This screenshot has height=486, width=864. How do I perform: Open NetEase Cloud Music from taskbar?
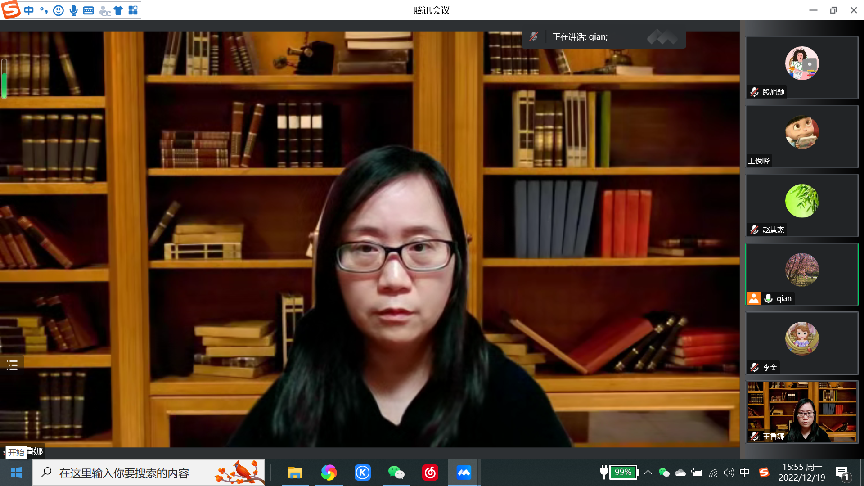tap(430, 472)
